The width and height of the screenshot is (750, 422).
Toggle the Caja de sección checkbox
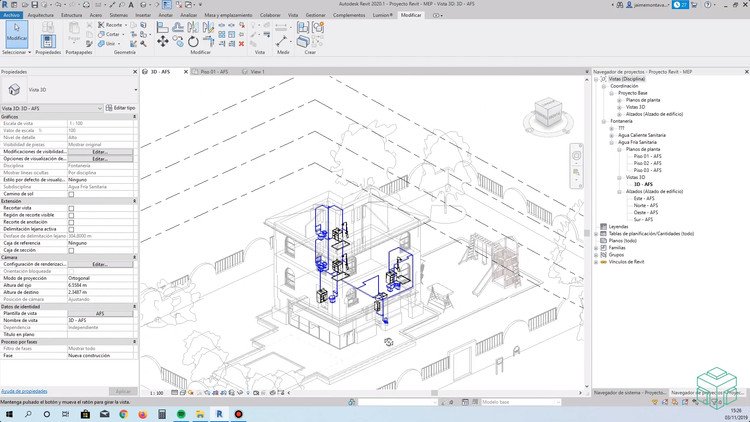(71, 249)
